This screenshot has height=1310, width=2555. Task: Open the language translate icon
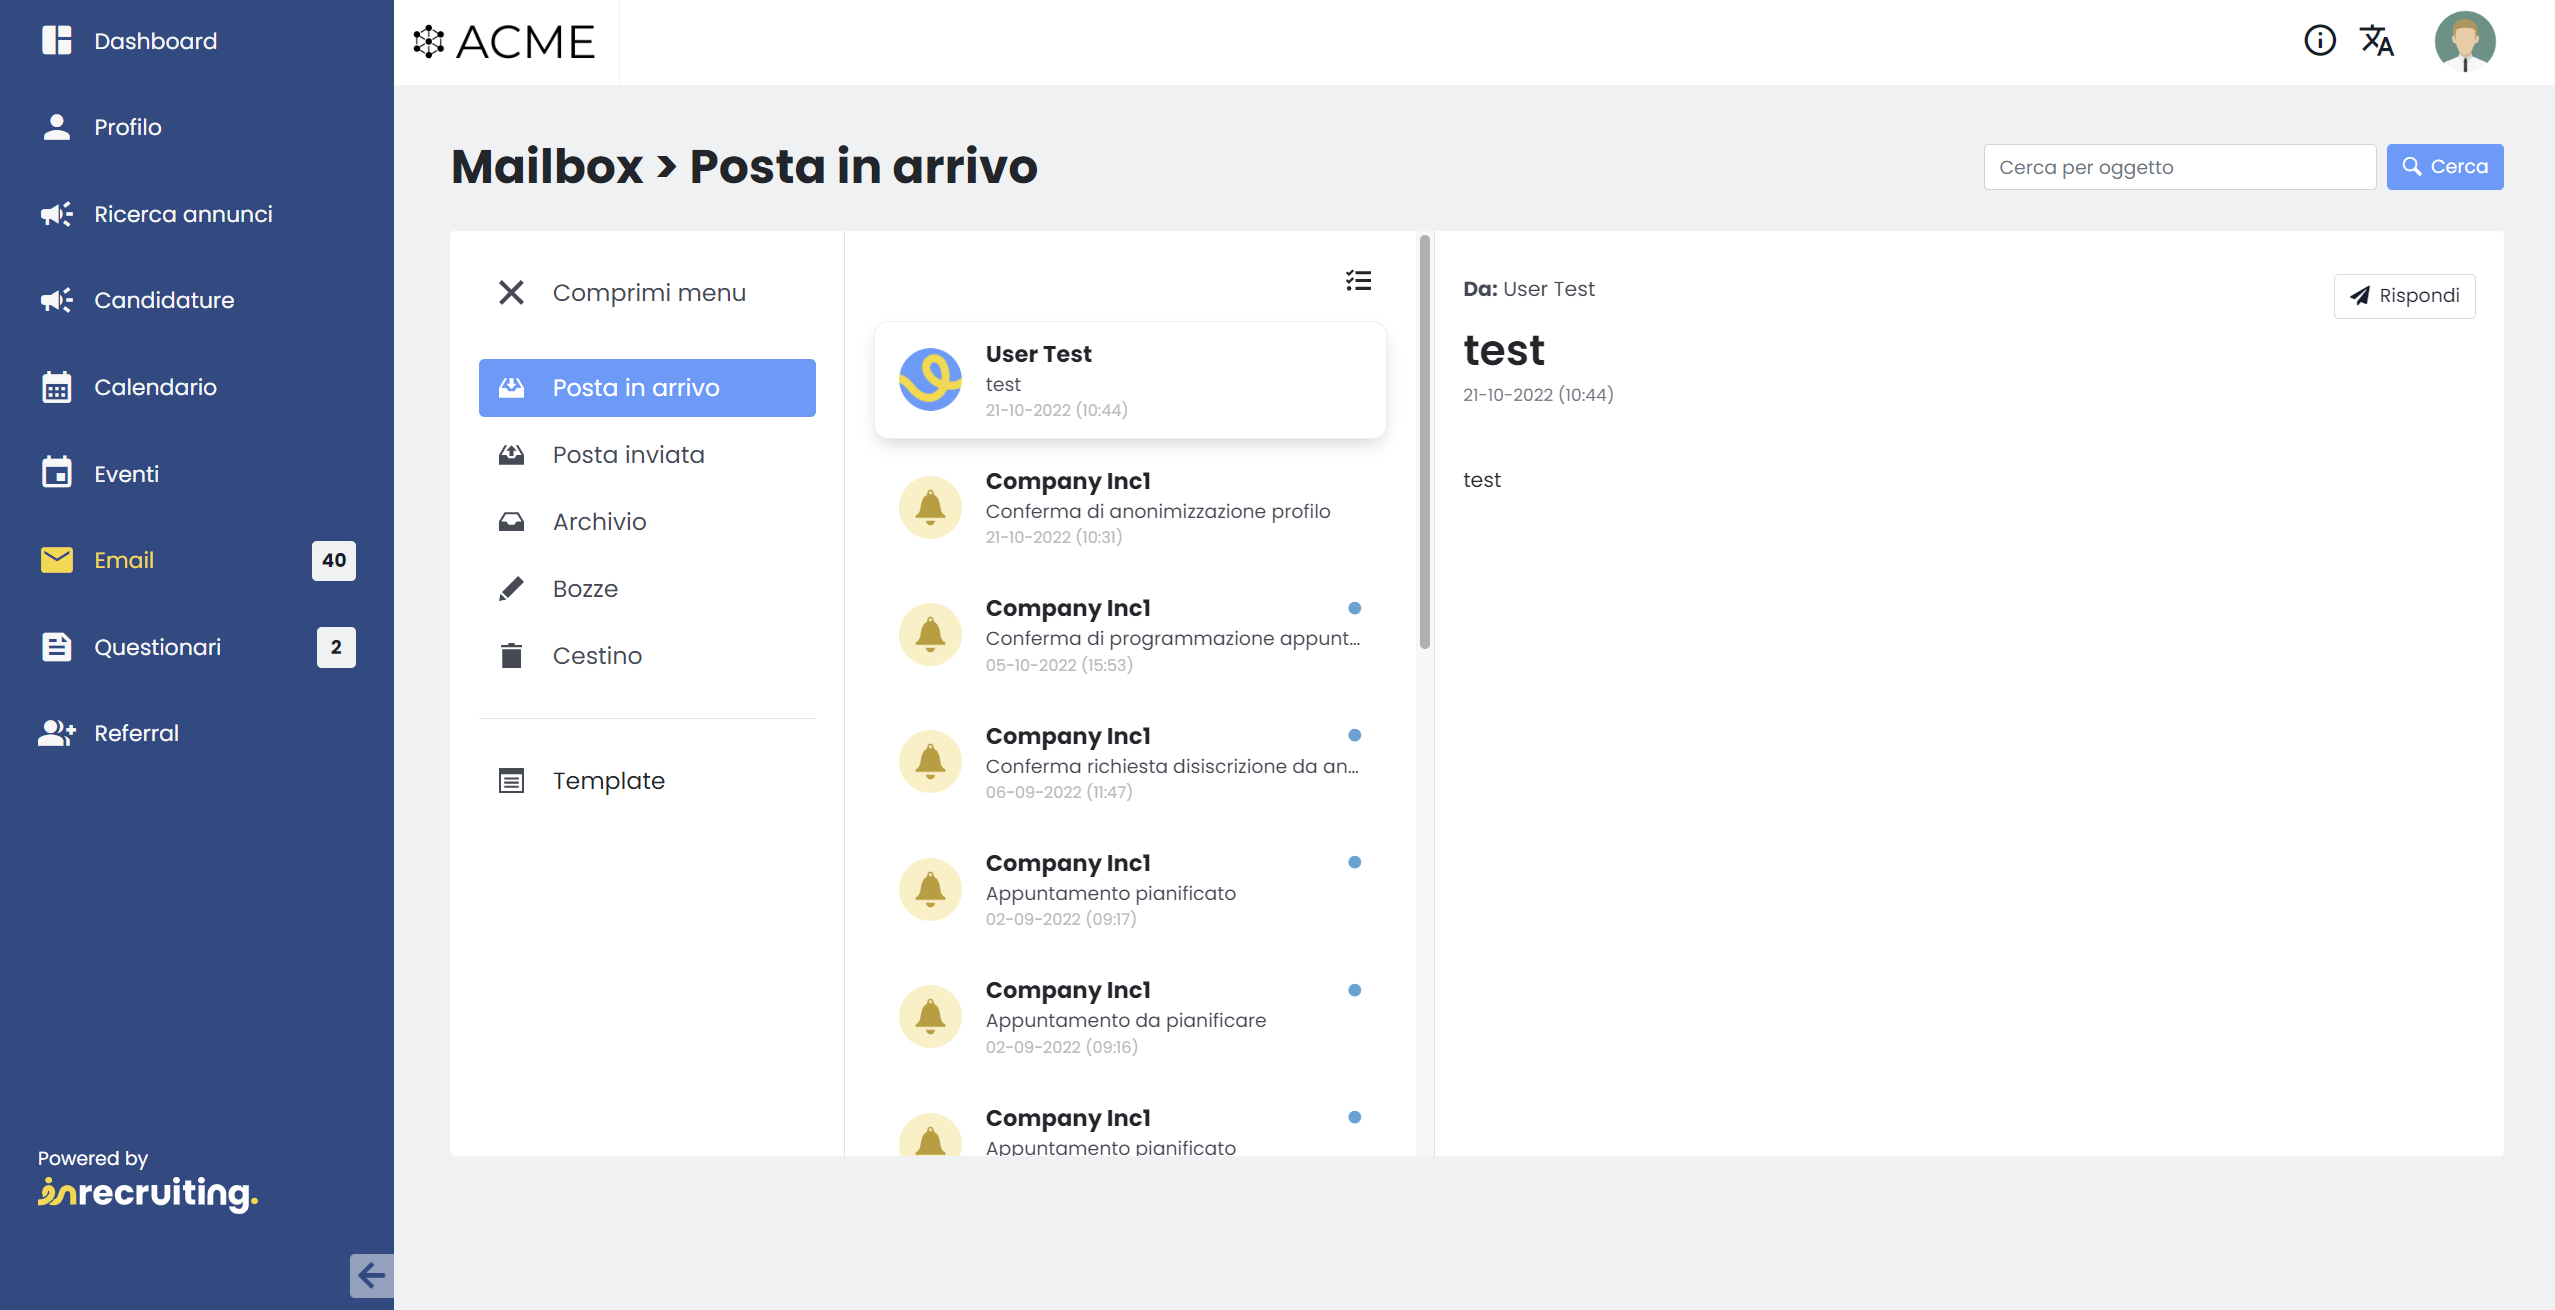[2377, 41]
